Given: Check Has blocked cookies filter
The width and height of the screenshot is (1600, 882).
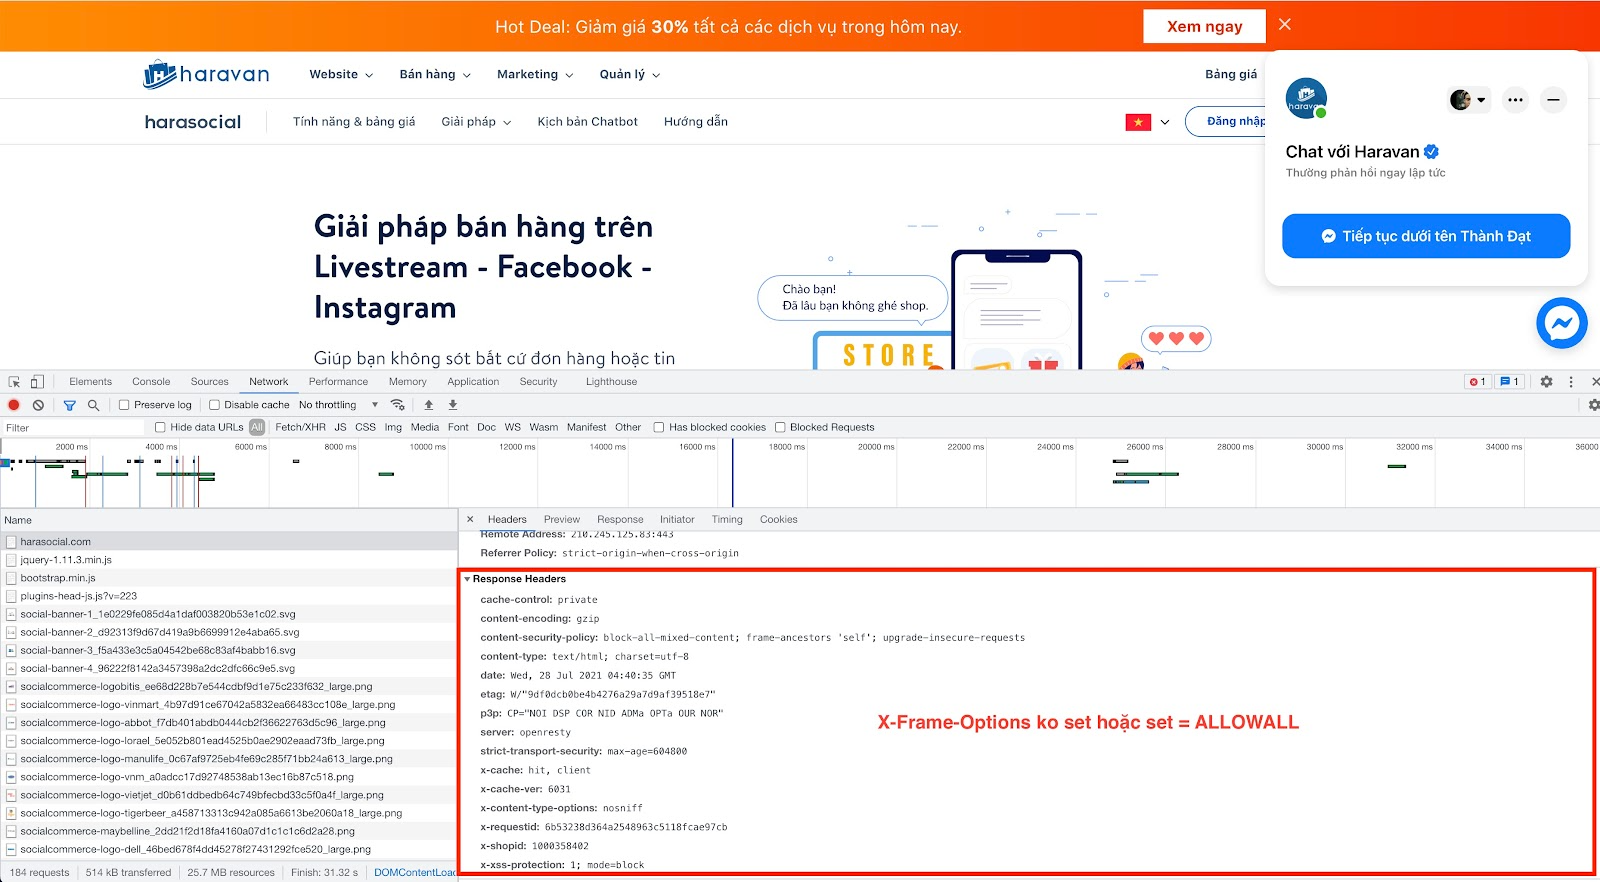Looking at the screenshot, I should point(659,428).
